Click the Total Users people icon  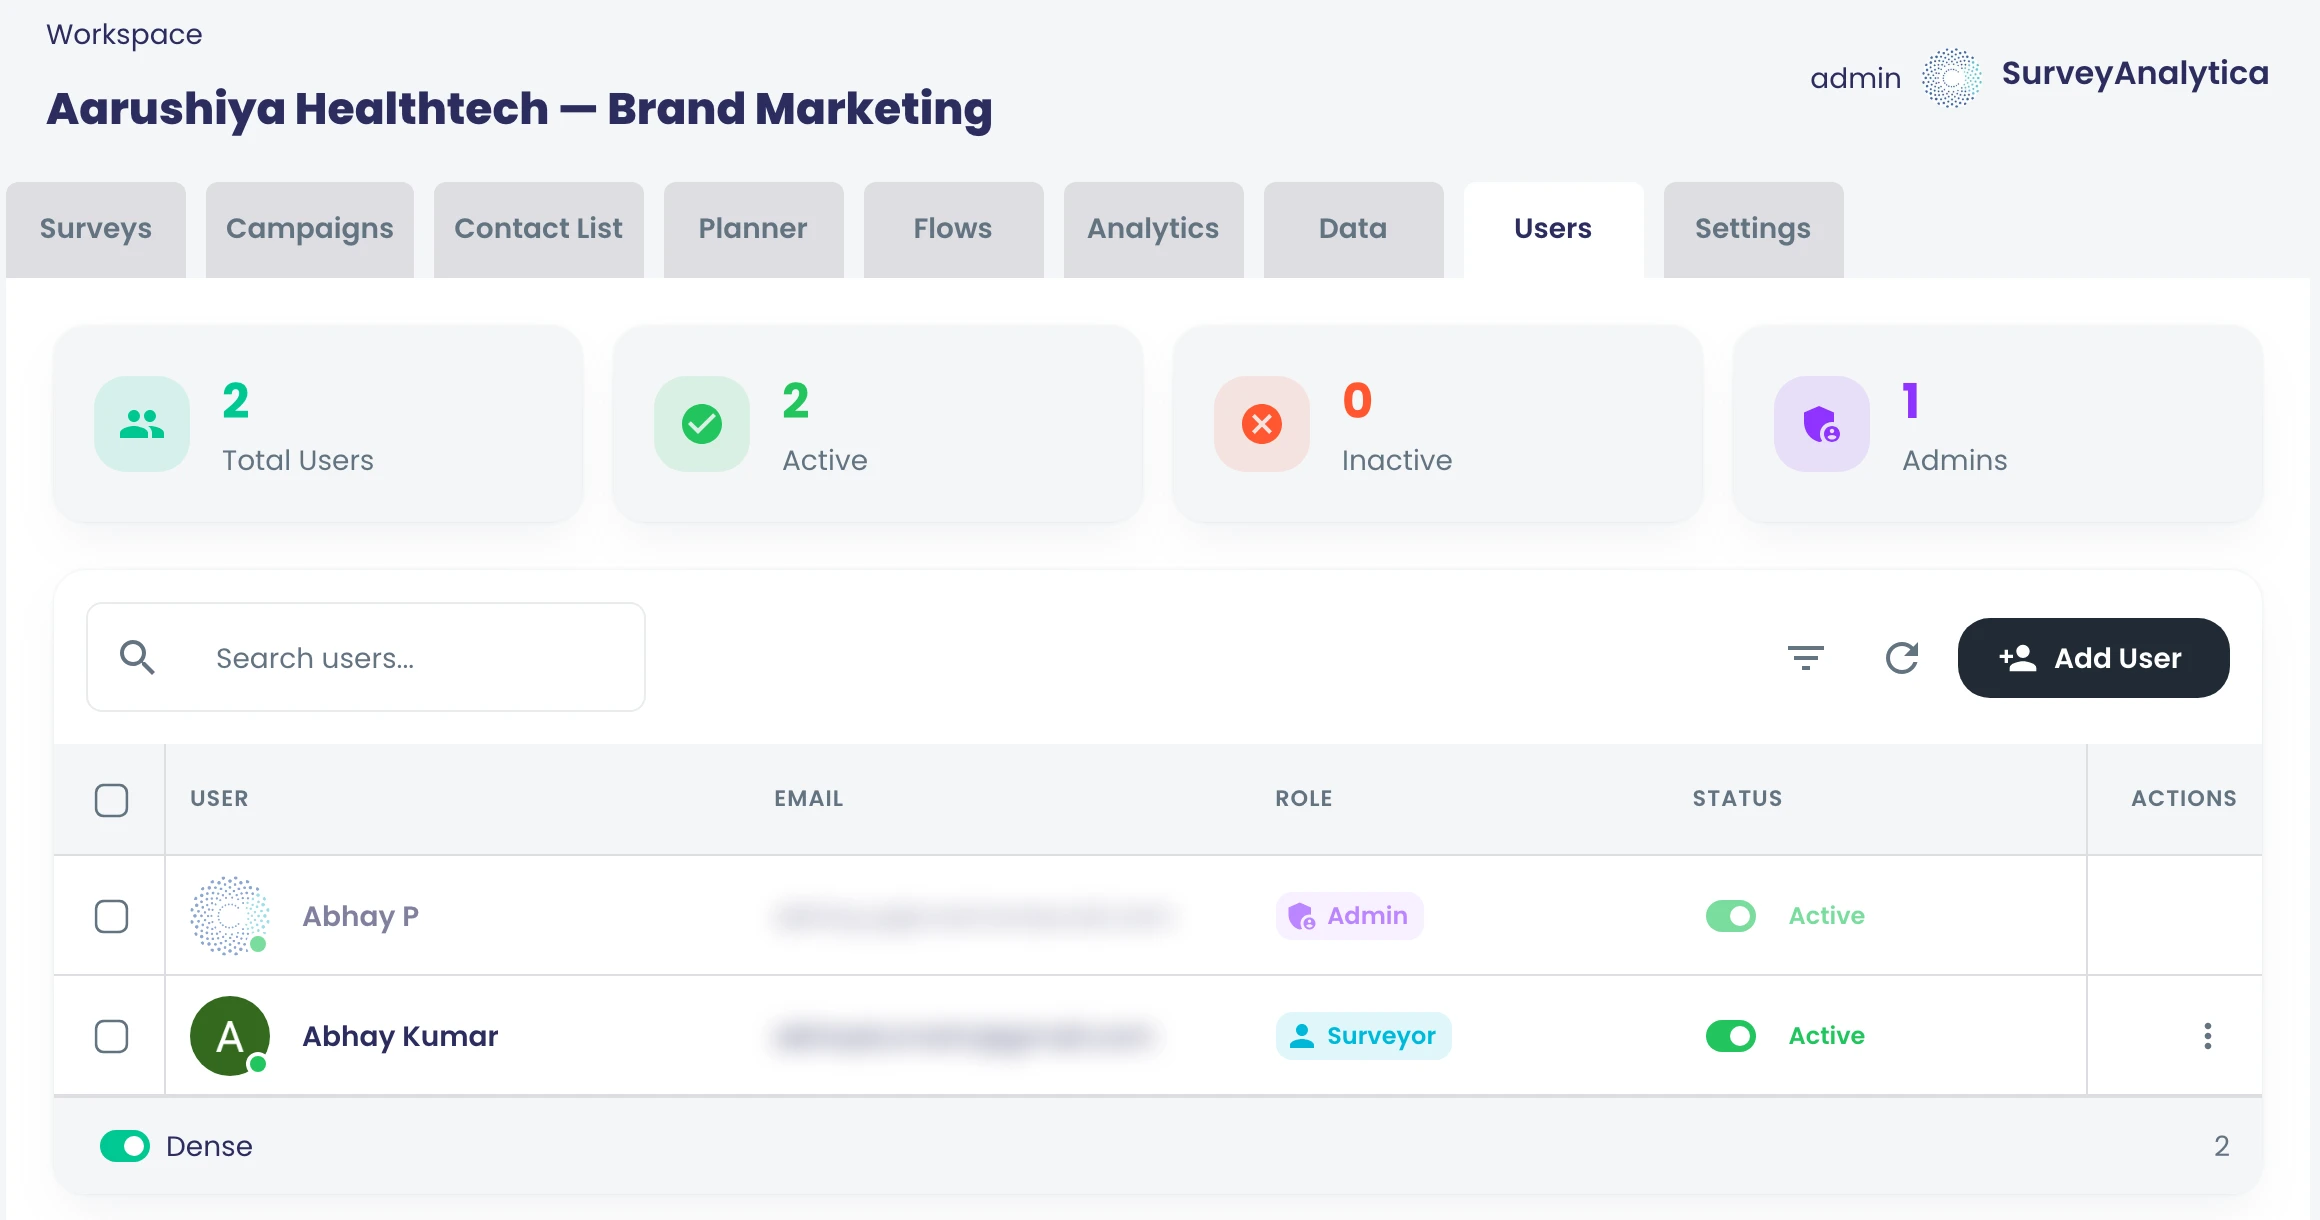pyautogui.click(x=142, y=424)
